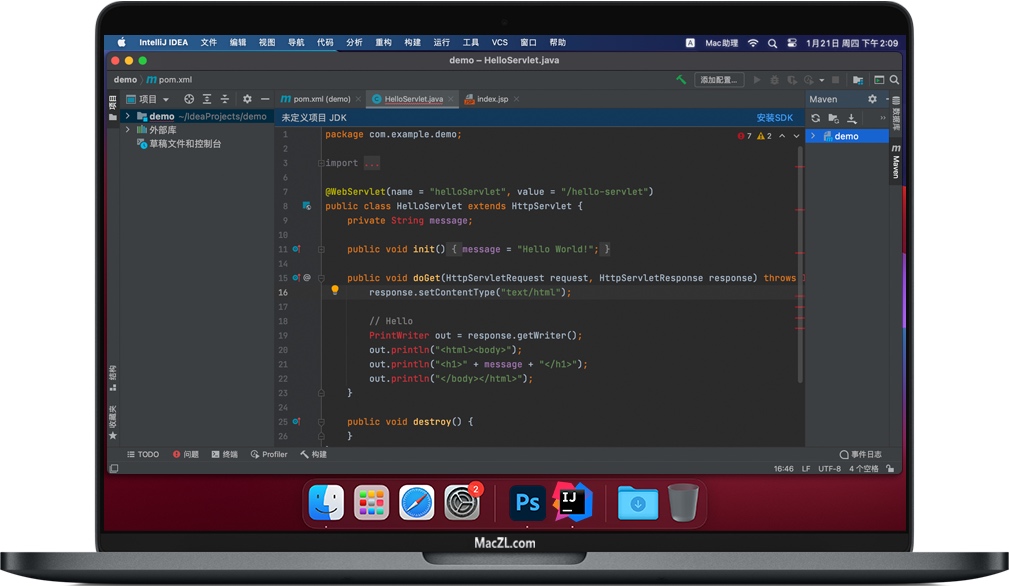Click the 添加配置... run configuration button
Image resolution: width=1009 pixels, height=586 pixels.
(x=718, y=80)
